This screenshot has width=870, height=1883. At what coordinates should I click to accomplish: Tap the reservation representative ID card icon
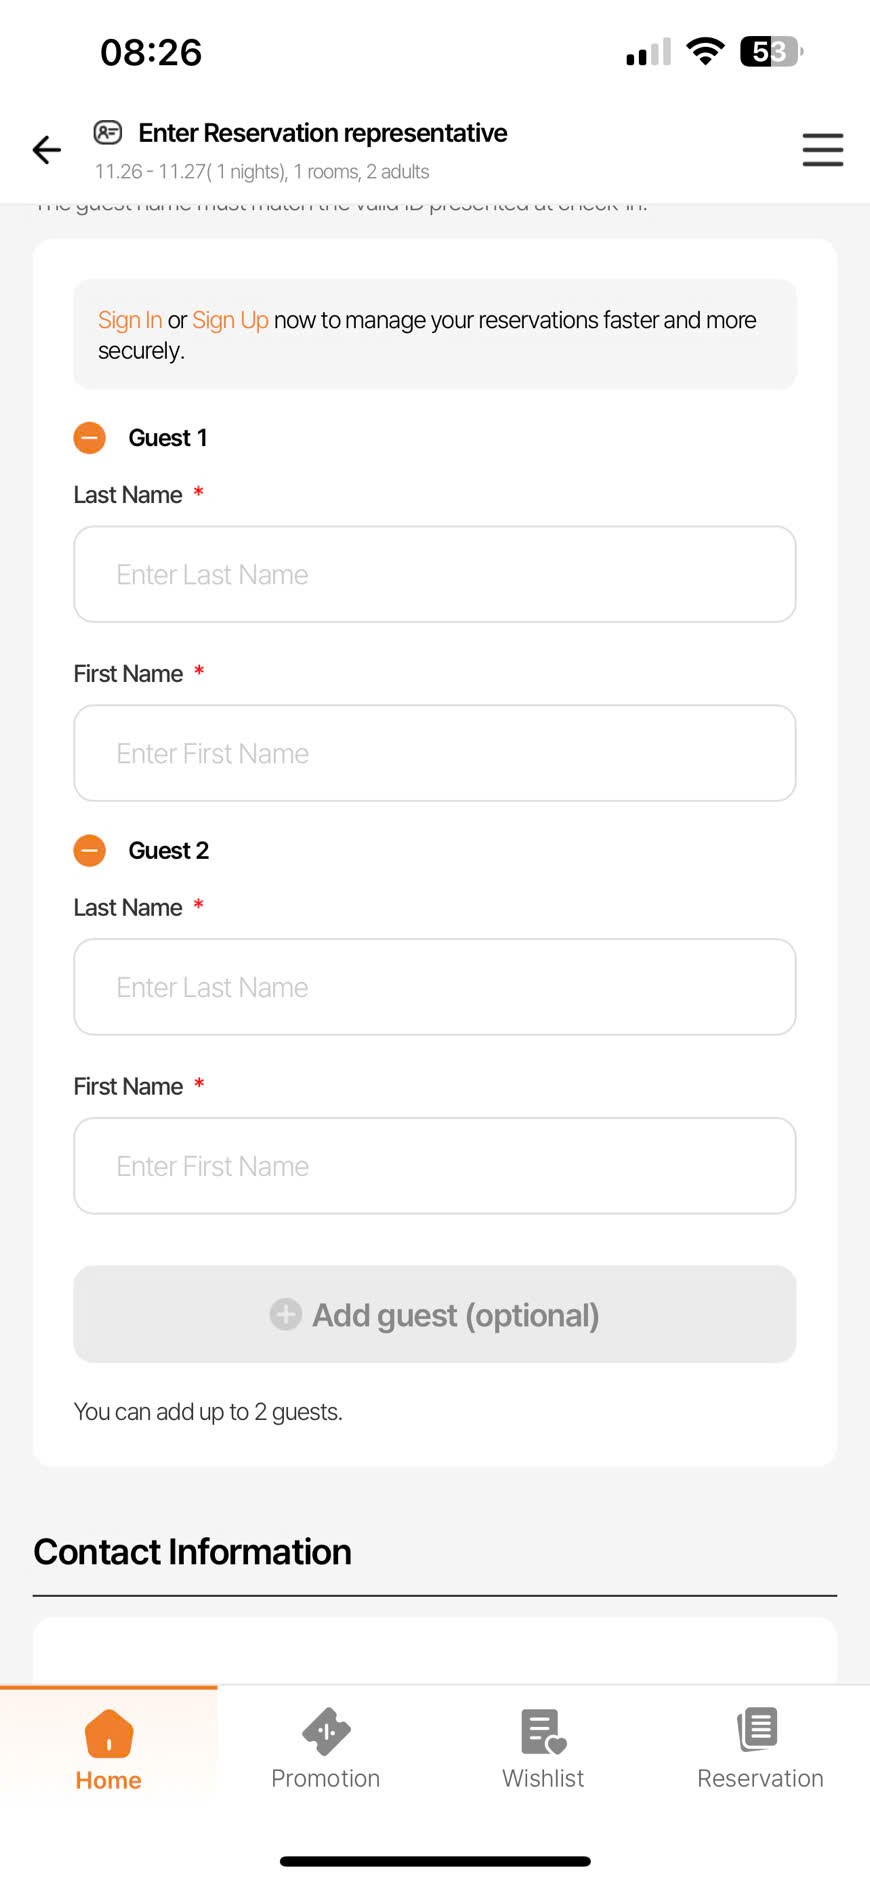[108, 132]
